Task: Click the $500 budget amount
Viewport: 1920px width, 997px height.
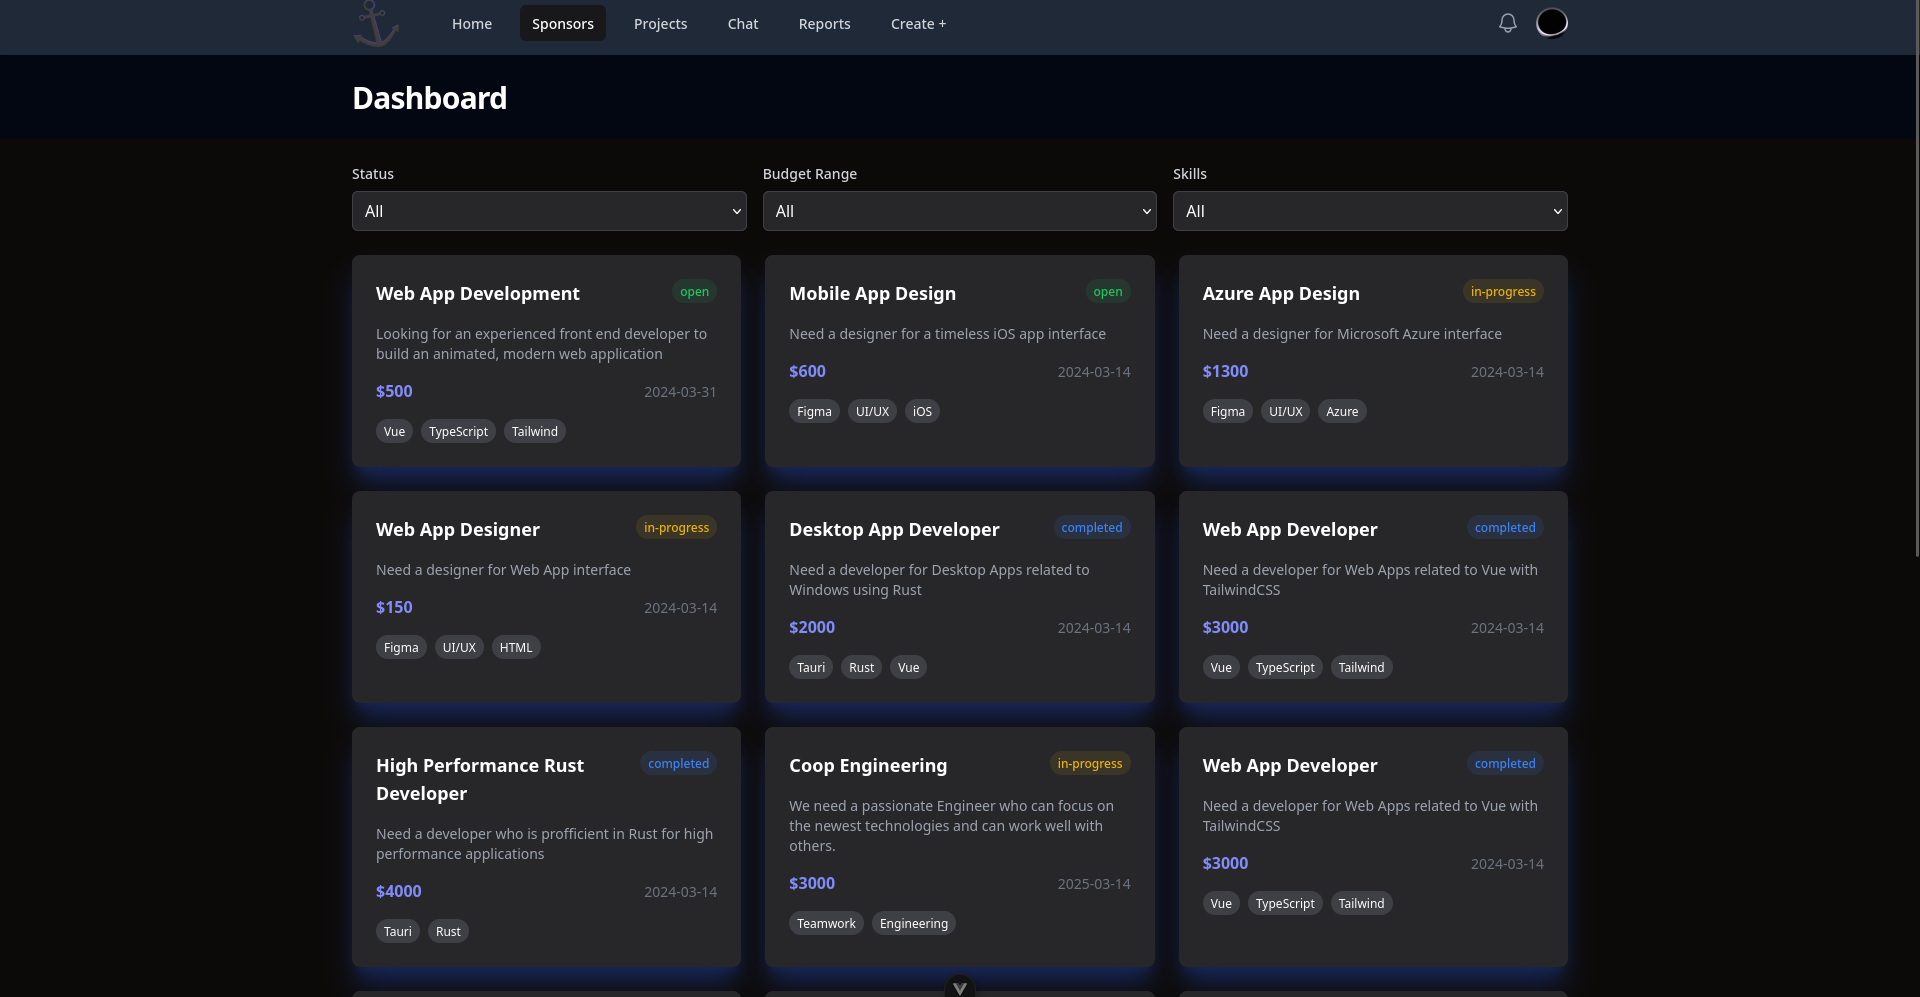Action: tap(394, 392)
